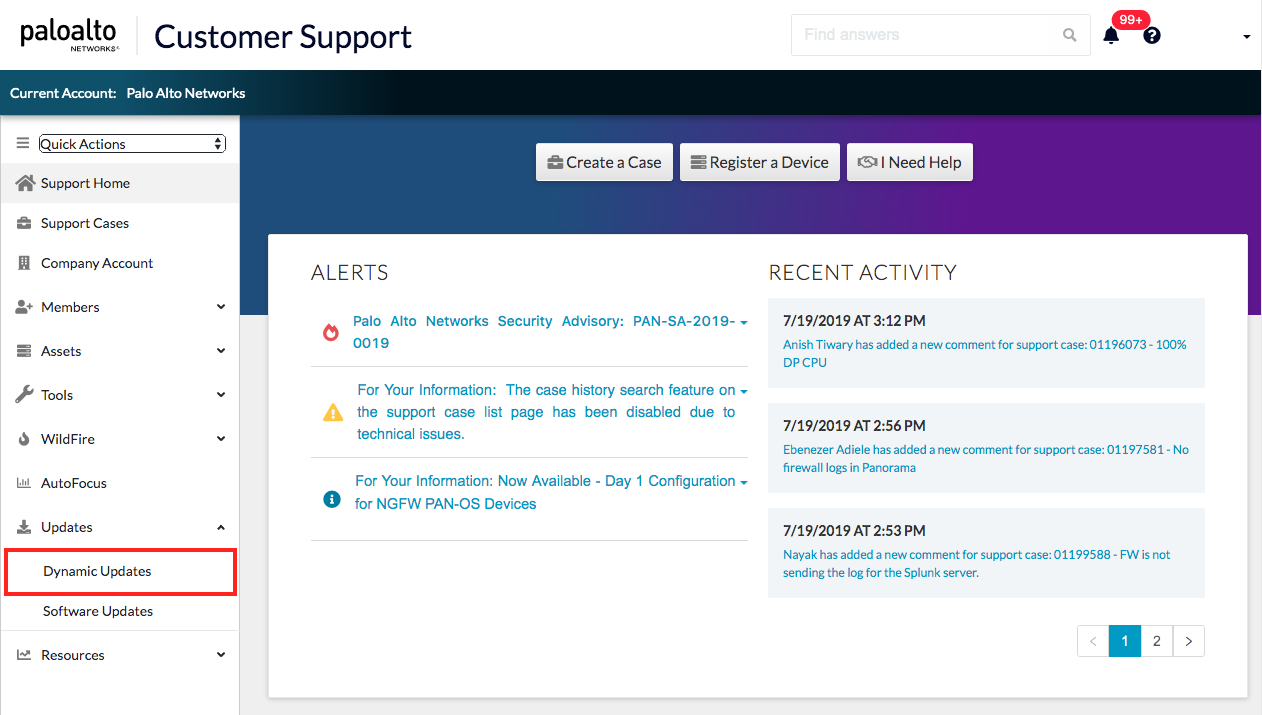Click the blue info circle icon
The image size is (1262, 715).
coord(332,498)
